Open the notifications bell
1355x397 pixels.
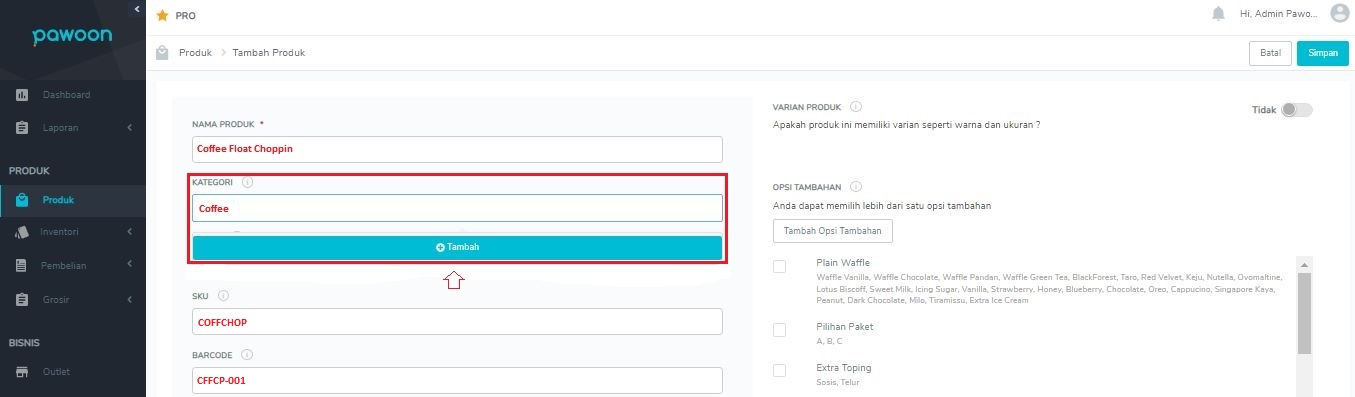click(1218, 14)
